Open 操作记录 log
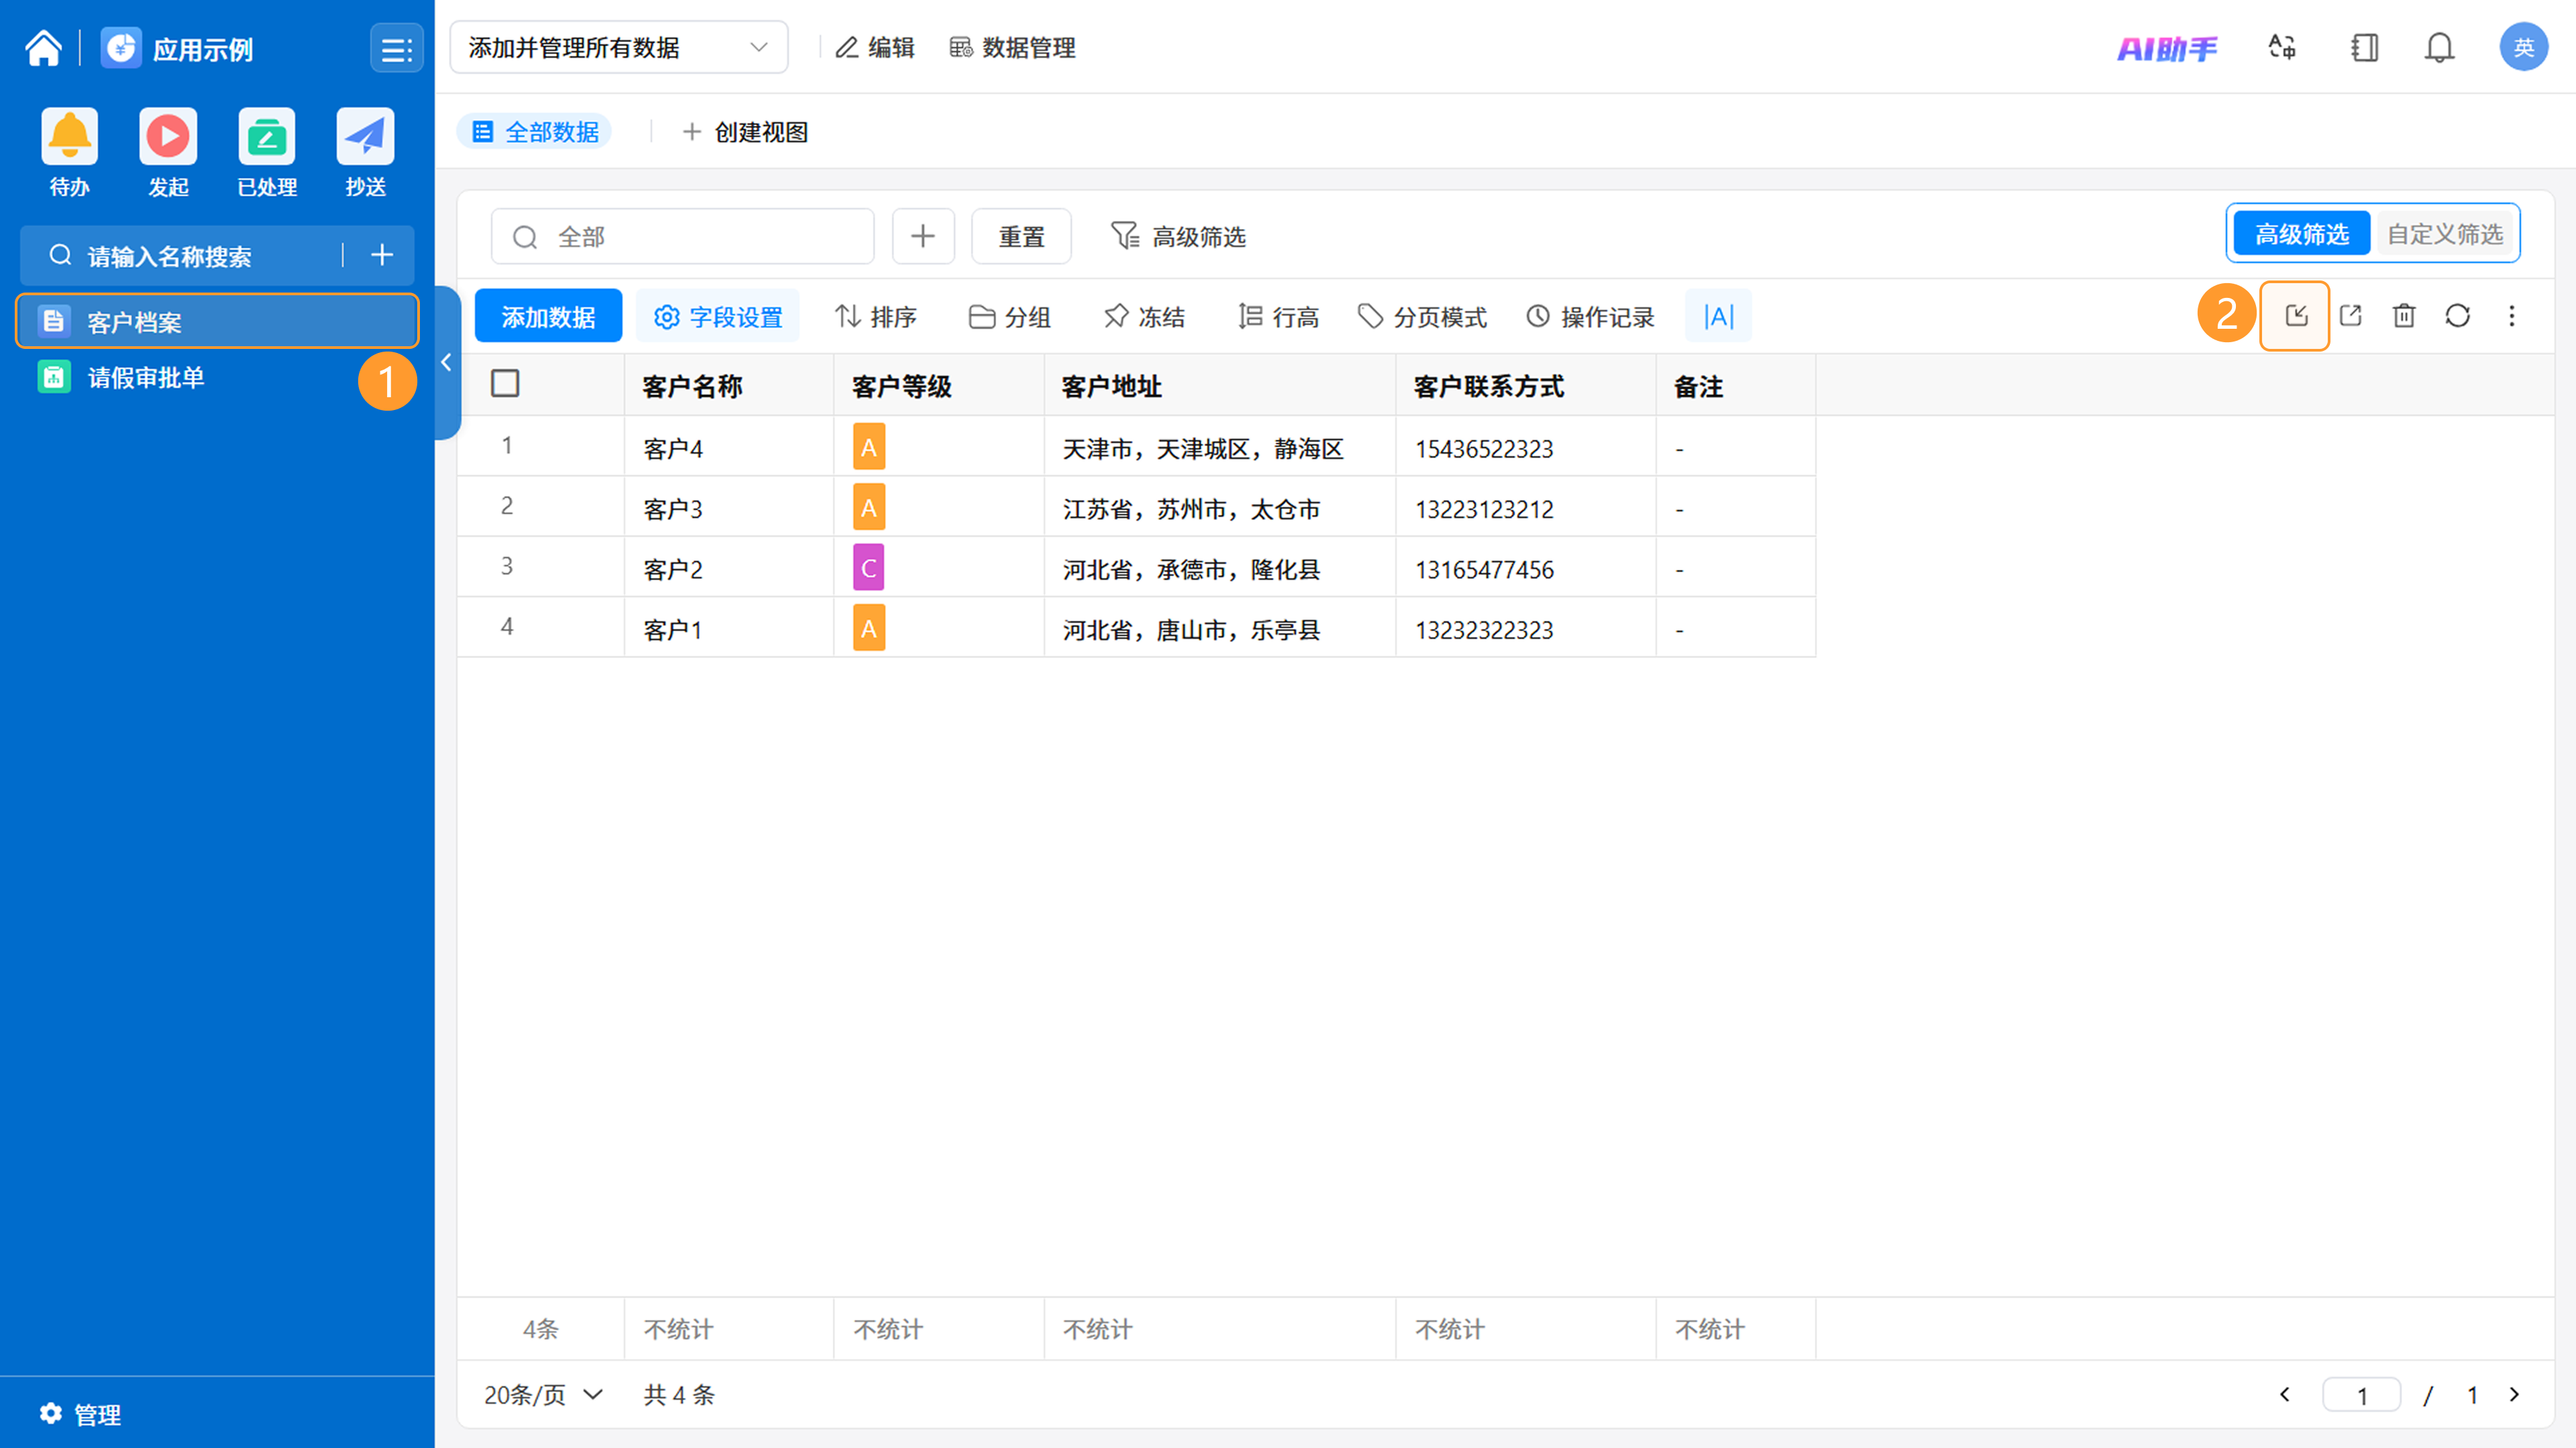This screenshot has height=1448, width=2576. click(1590, 316)
